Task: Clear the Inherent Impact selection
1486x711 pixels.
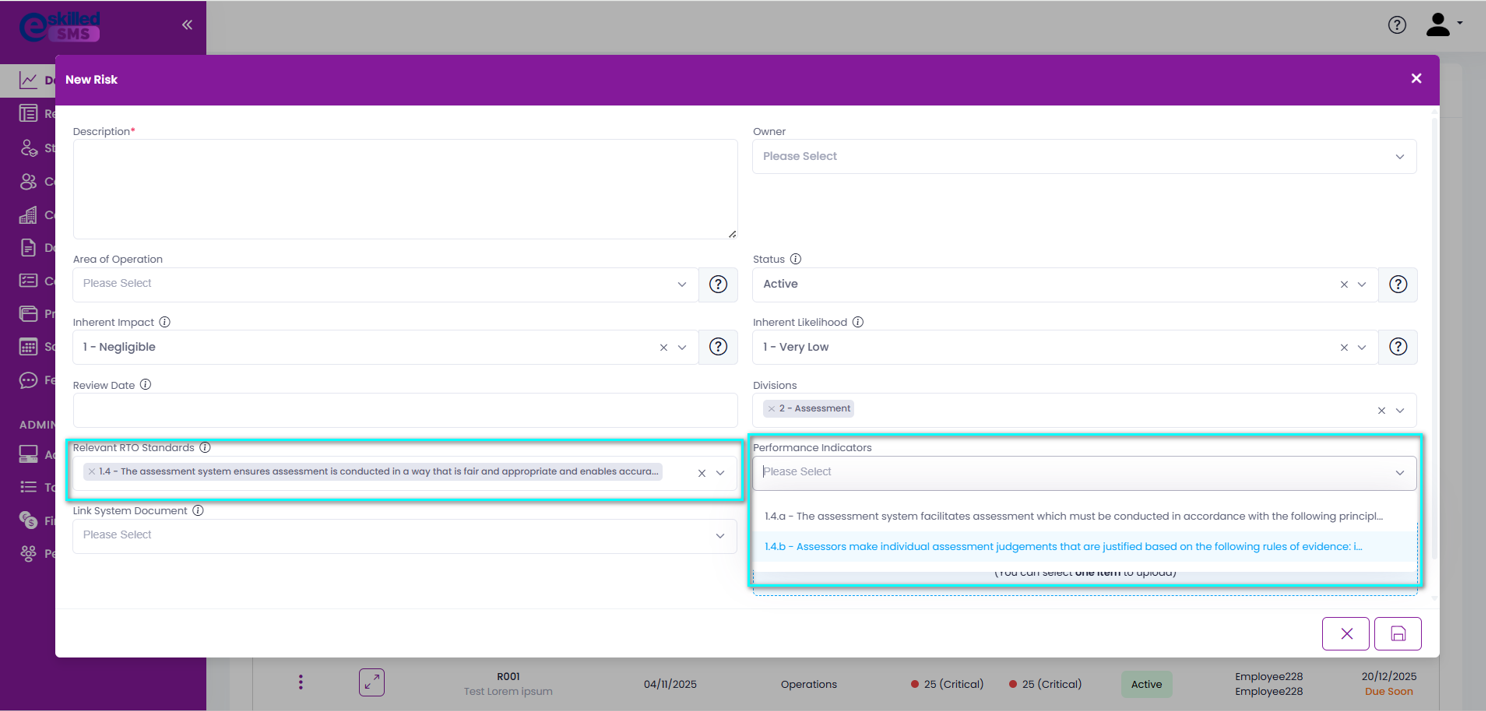Action: [663, 348]
